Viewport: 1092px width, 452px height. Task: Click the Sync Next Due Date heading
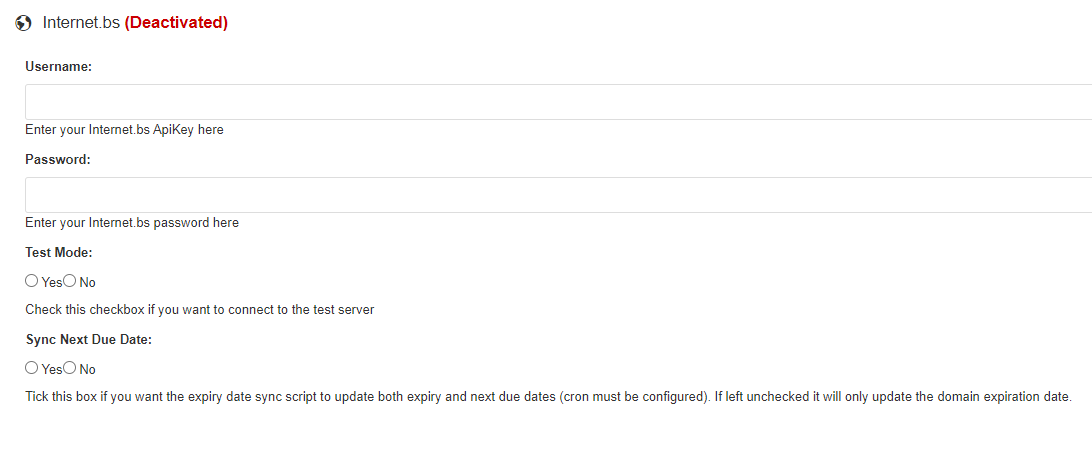(x=88, y=340)
